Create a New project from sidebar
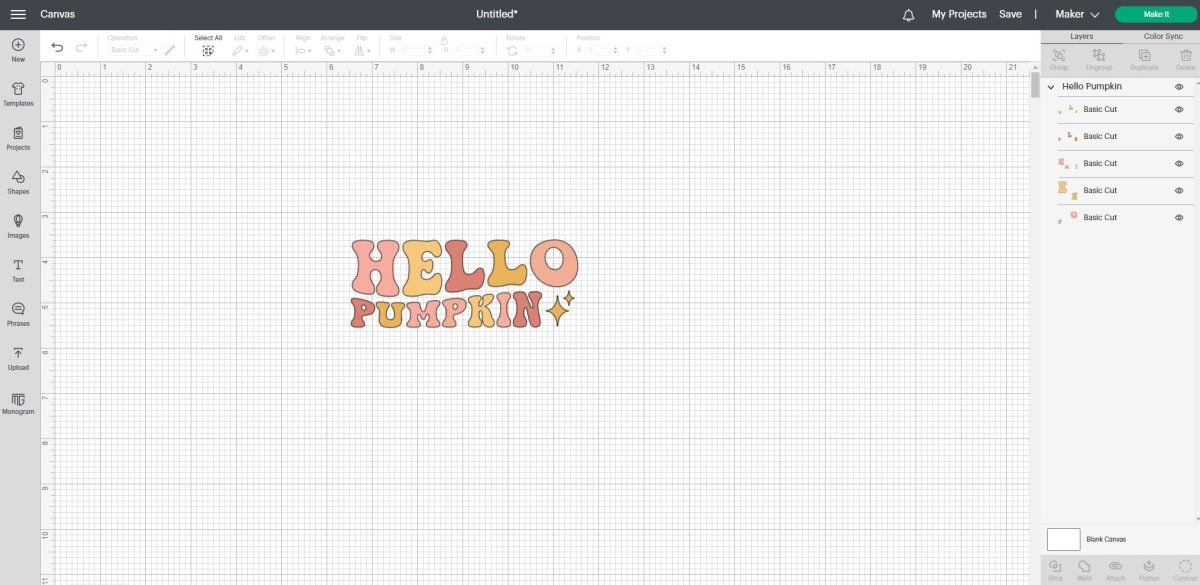This screenshot has height=585, width=1200. (x=18, y=50)
